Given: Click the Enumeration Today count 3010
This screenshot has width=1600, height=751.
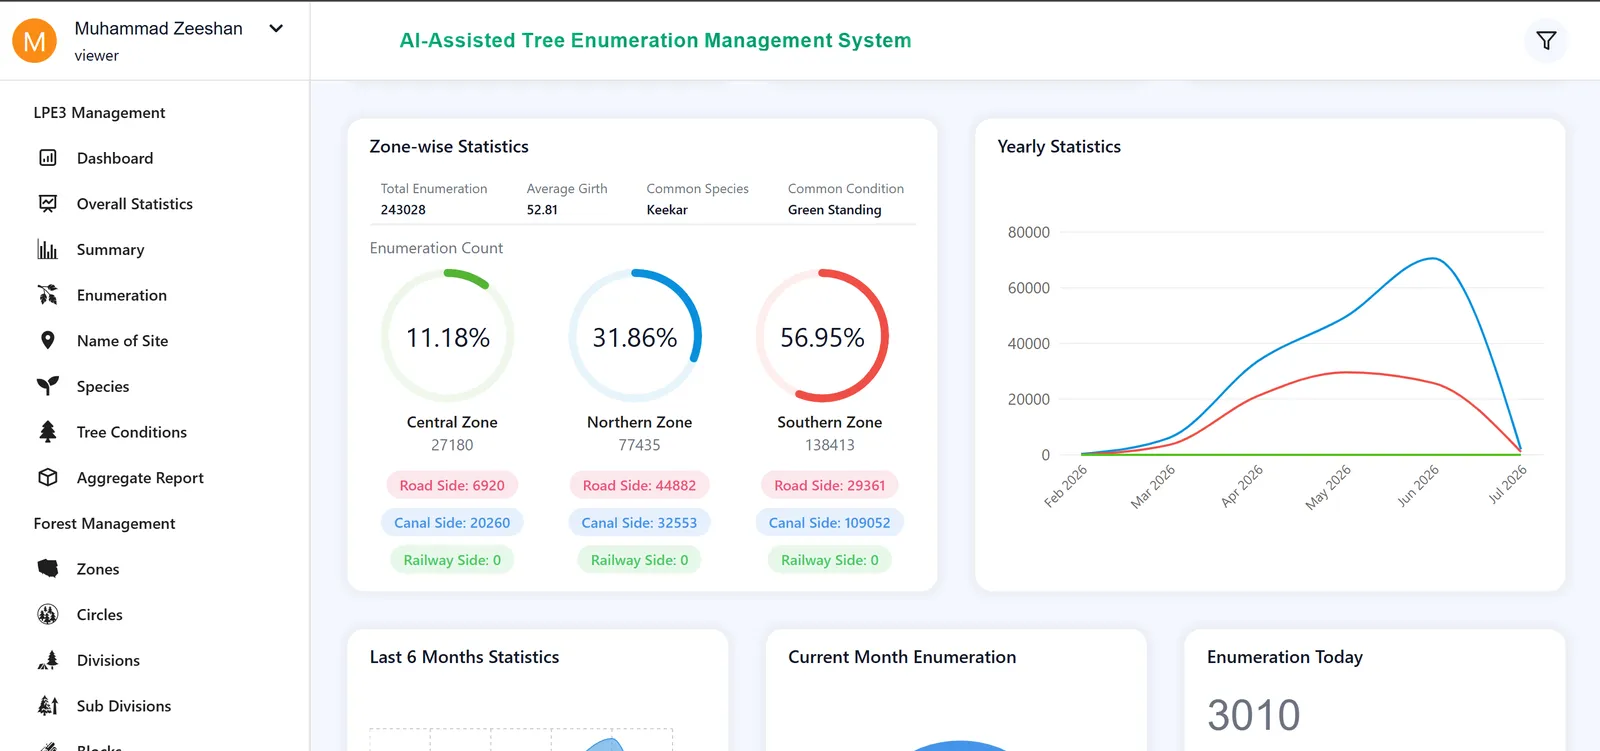Looking at the screenshot, I should (x=1254, y=715).
